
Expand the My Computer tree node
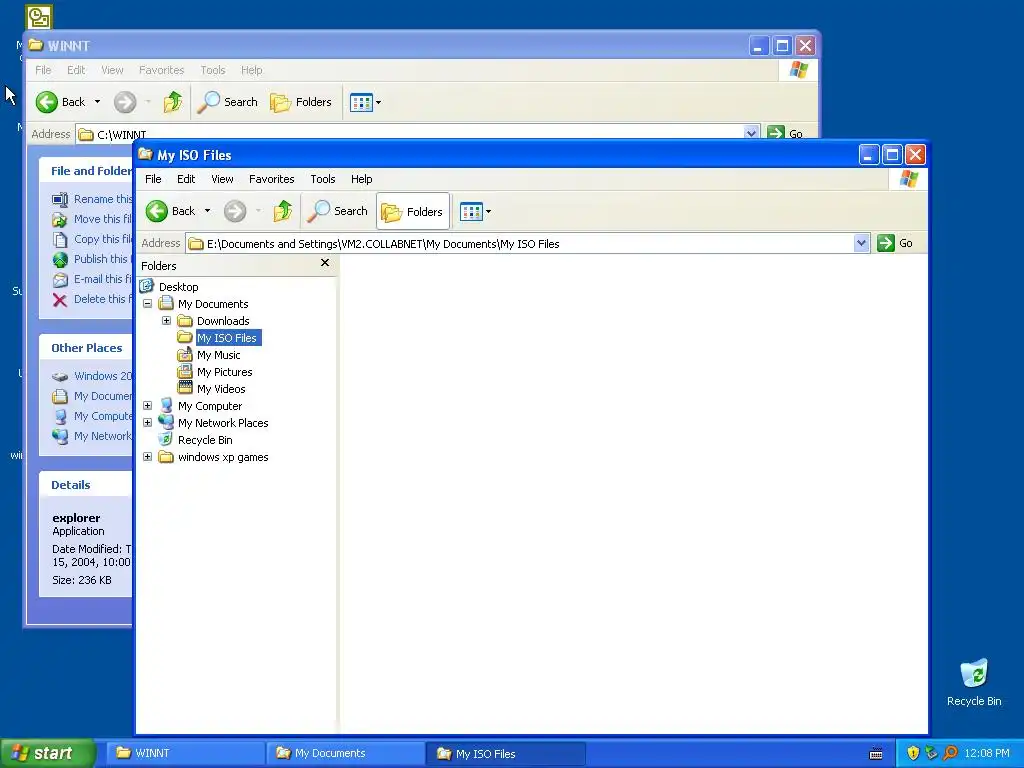(148, 406)
